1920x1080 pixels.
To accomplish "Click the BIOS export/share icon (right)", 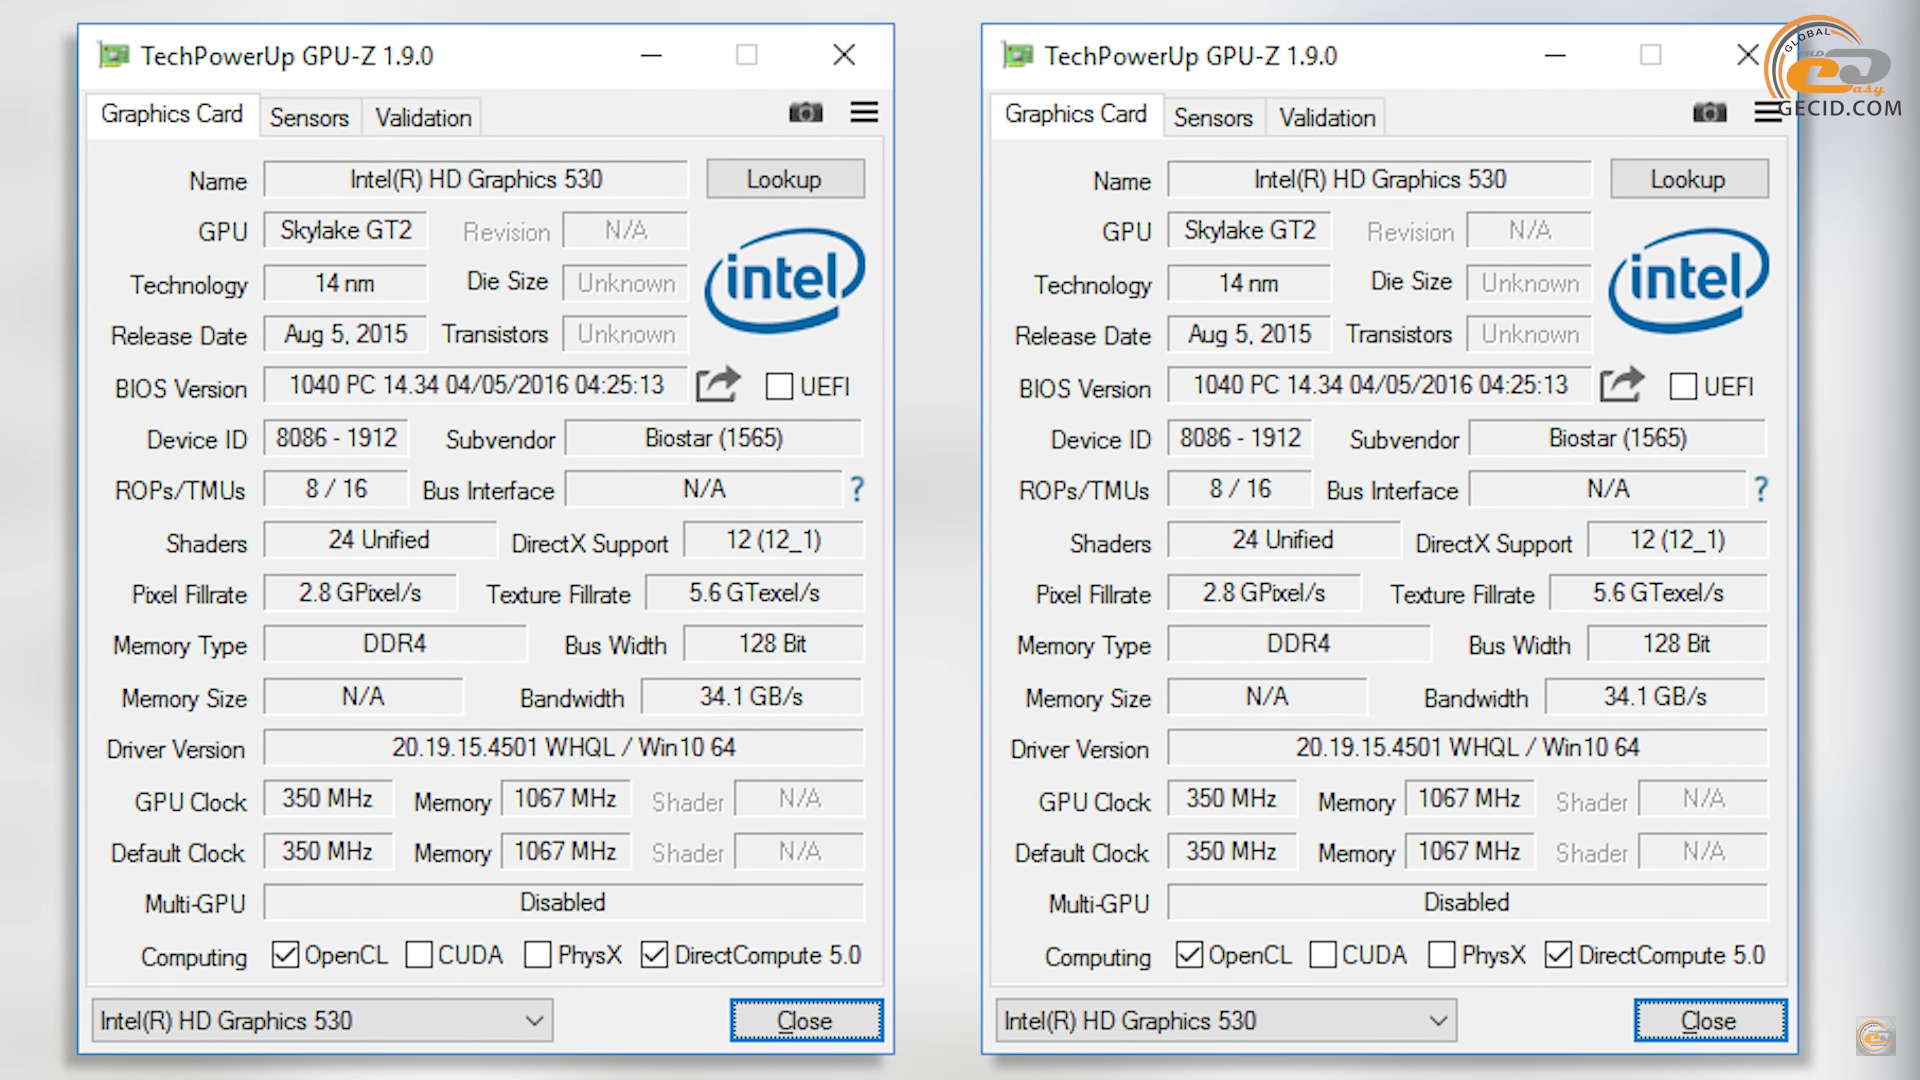I will tap(1619, 385).
